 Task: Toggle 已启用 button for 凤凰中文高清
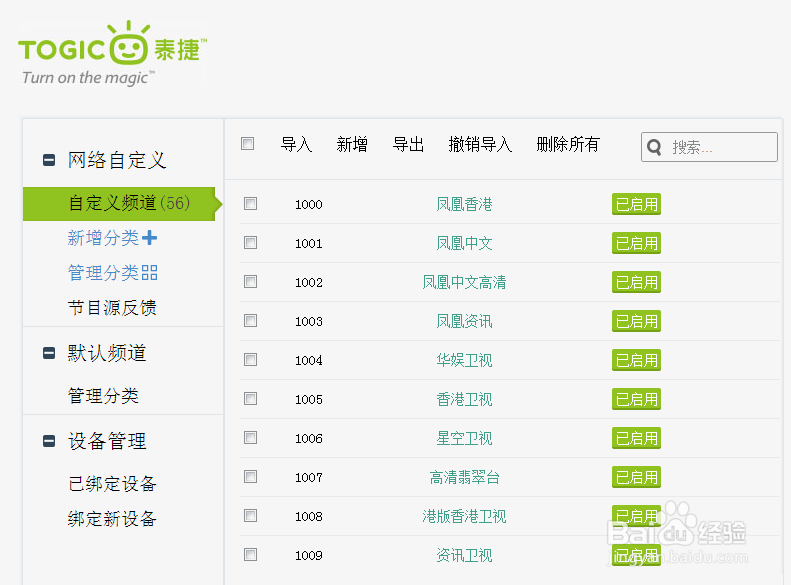636,282
